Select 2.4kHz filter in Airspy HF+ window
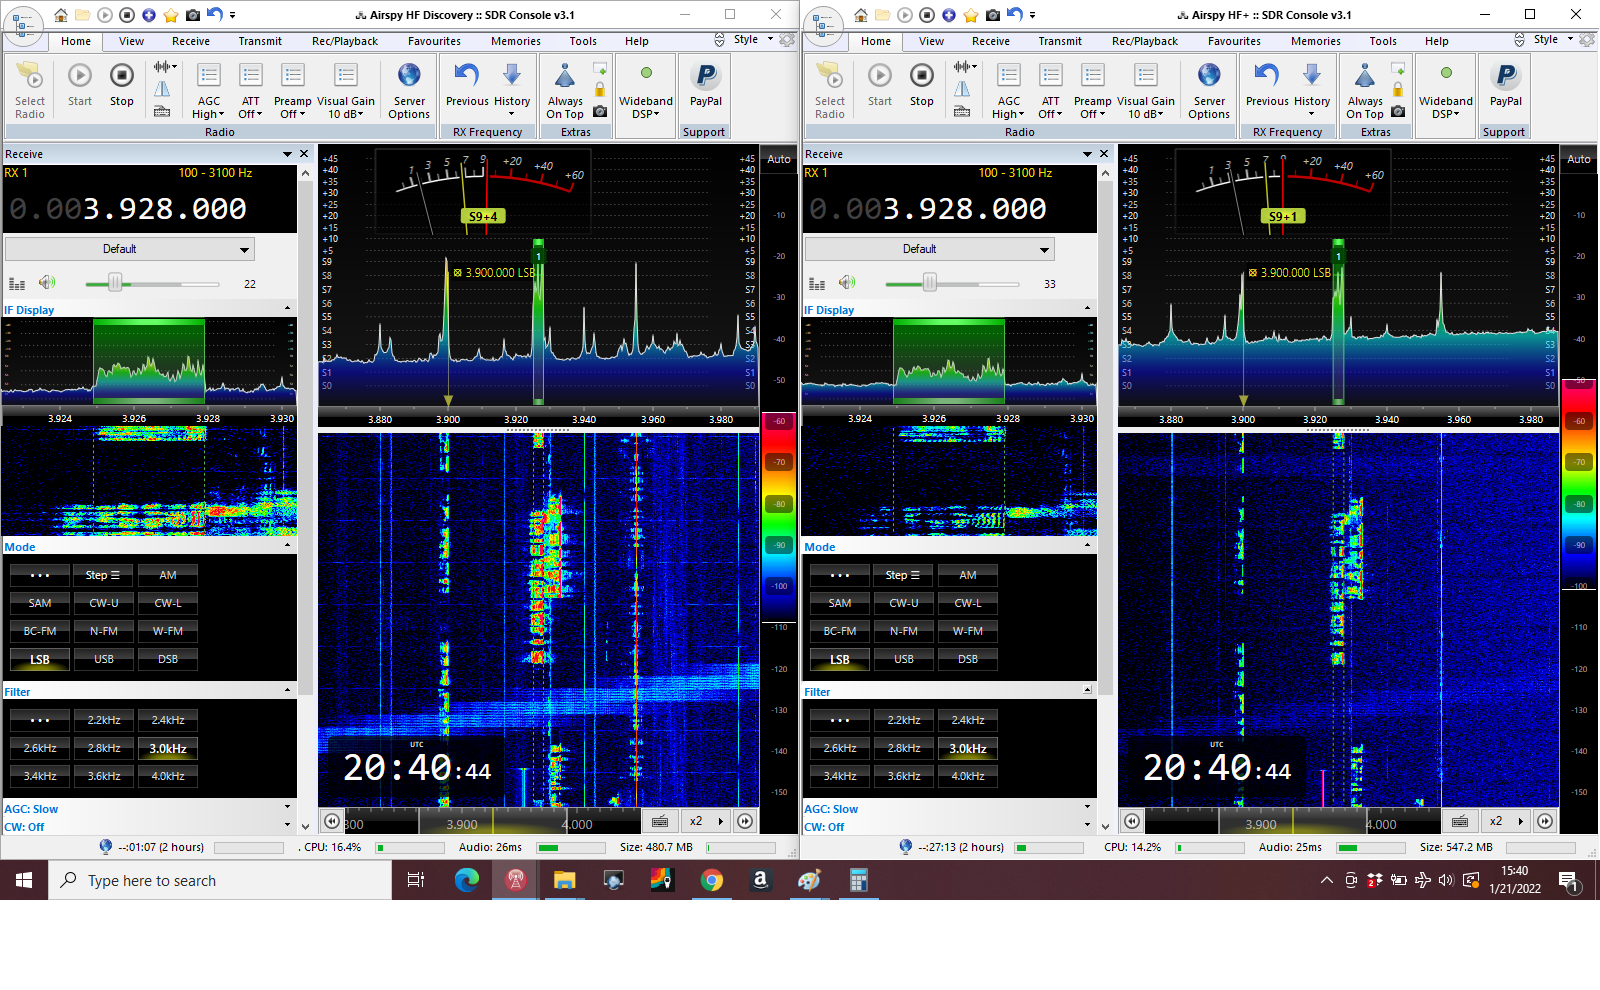 (967, 720)
